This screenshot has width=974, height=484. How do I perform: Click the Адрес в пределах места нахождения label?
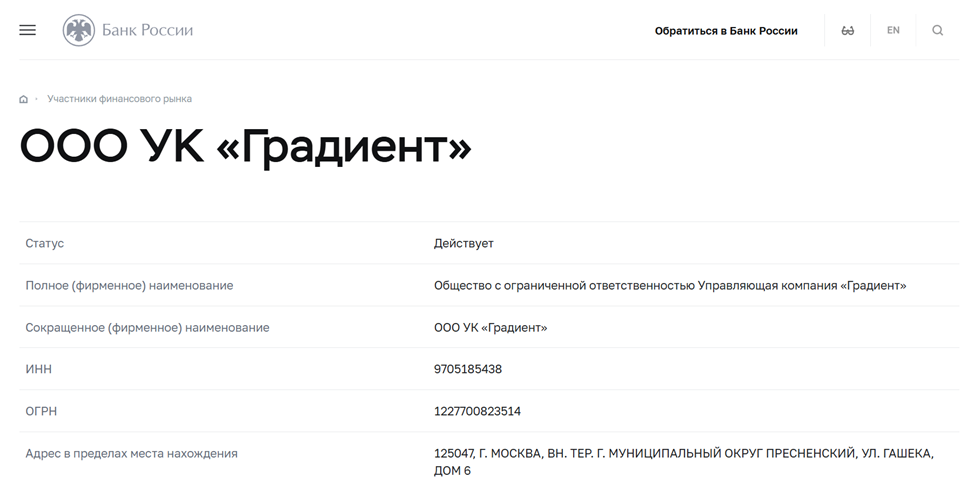131,454
